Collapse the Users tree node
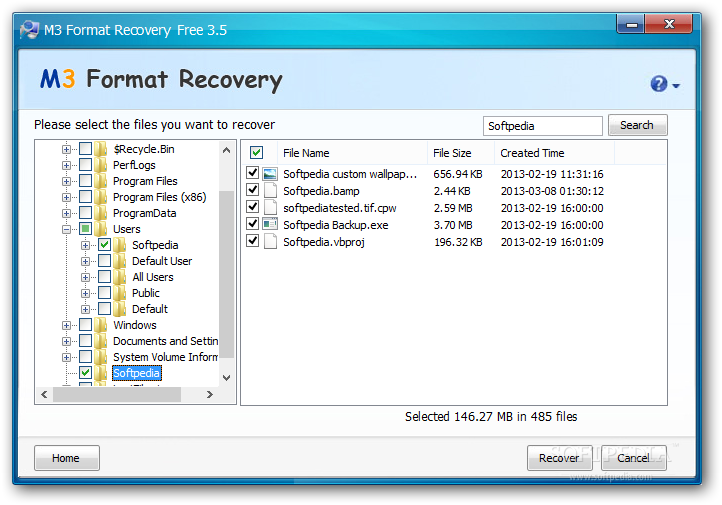 point(66,229)
